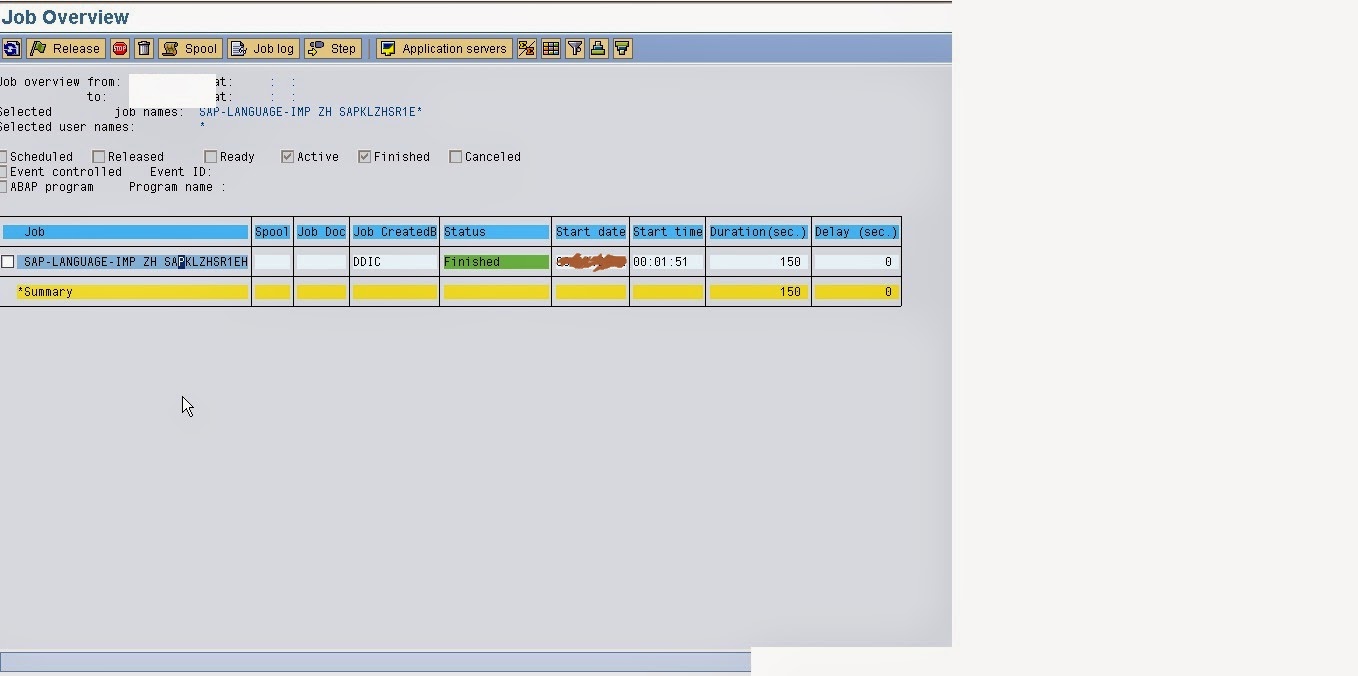The image size is (1358, 676).
Task: Enable the Event controlled option
Action: pos(5,171)
